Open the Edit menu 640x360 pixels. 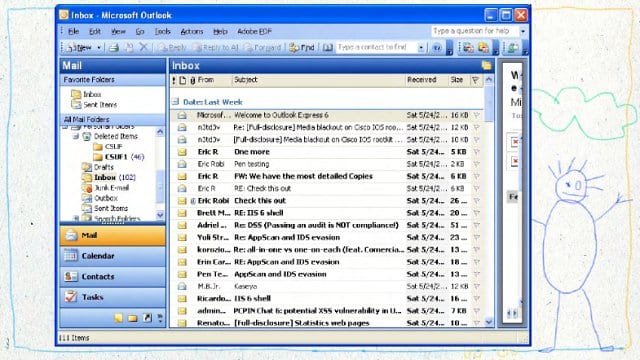click(95, 31)
